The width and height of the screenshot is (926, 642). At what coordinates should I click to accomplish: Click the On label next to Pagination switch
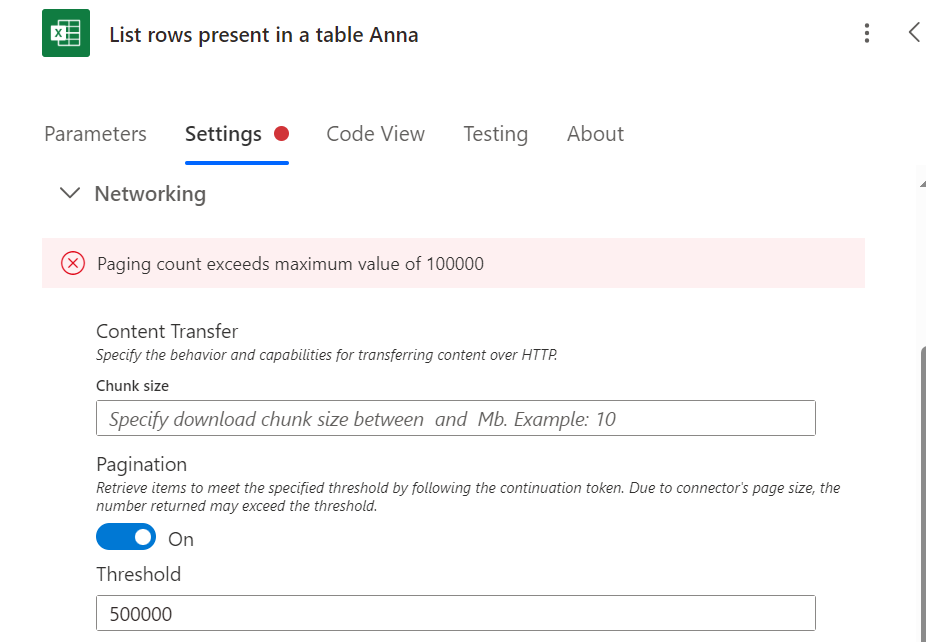click(x=181, y=539)
